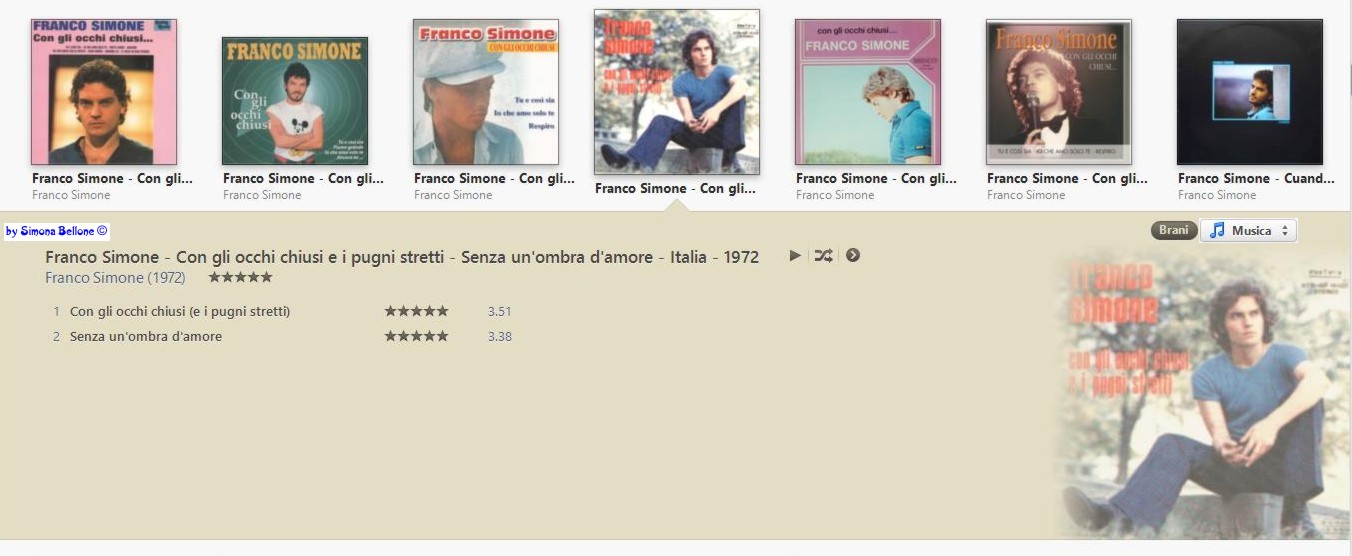The height and width of the screenshot is (556, 1352).
Task: Click the music note icon beside Musica
Action: (x=1217, y=230)
